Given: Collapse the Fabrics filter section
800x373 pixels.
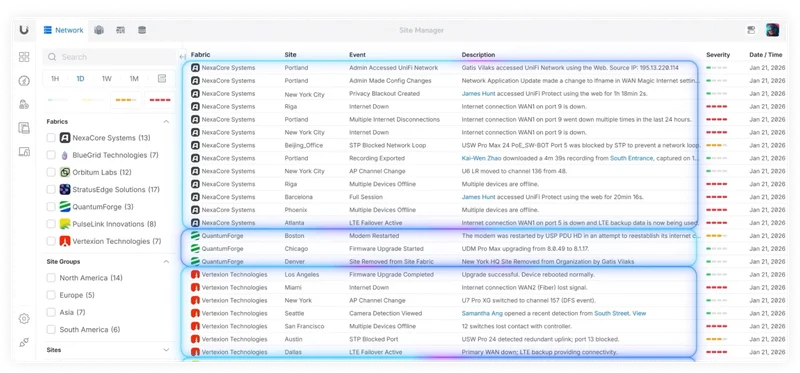Looking at the screenshot, I should pyautogui.click(x=166, y=121).
